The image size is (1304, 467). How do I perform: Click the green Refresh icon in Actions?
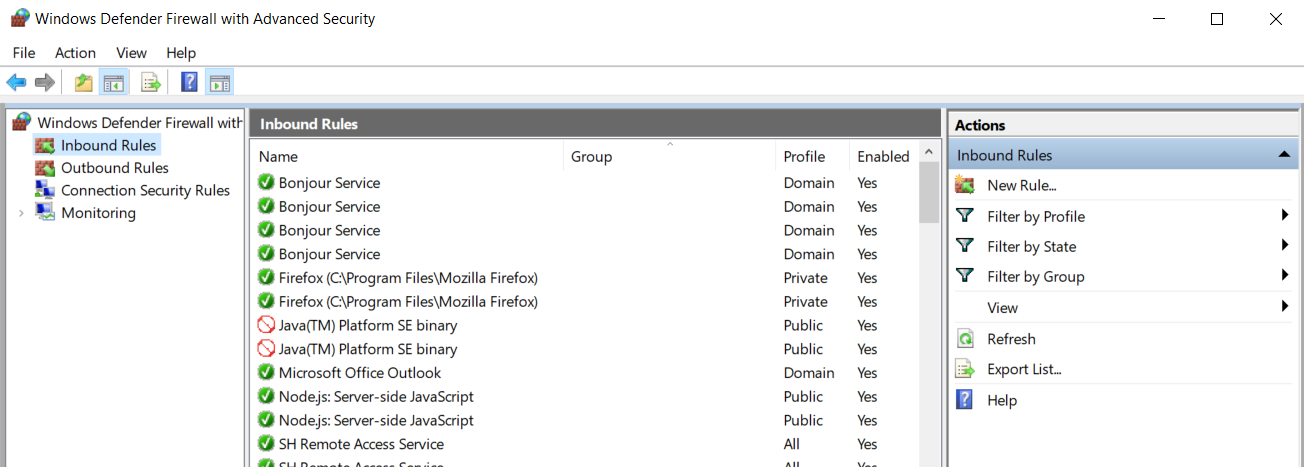965,339
